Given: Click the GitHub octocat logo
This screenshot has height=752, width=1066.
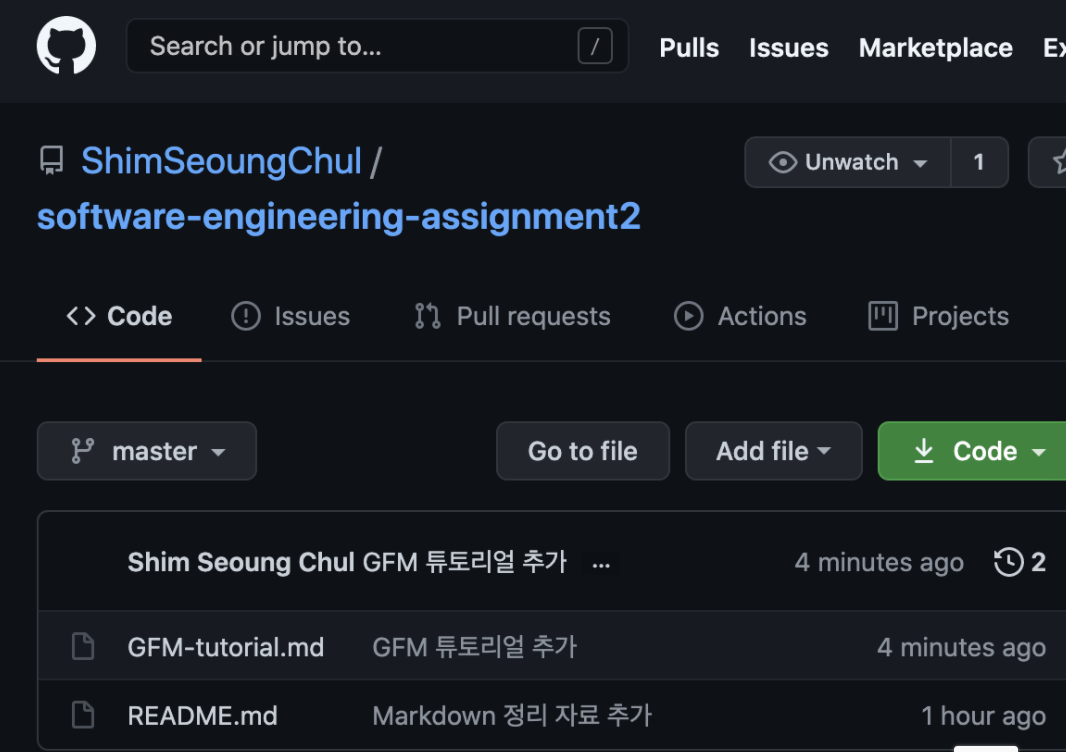Looking at the screenshot, I should click(64, 44).
